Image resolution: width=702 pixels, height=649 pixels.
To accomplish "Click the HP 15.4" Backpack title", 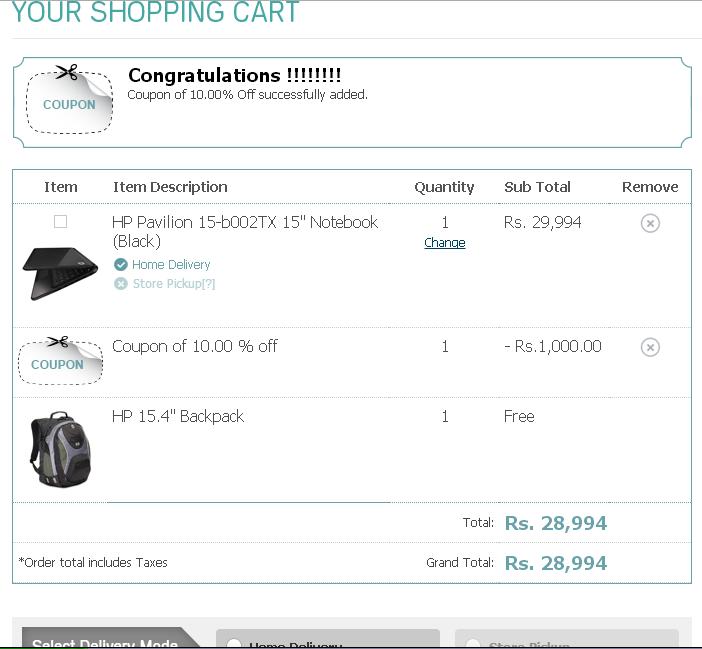I will (178, 416).
